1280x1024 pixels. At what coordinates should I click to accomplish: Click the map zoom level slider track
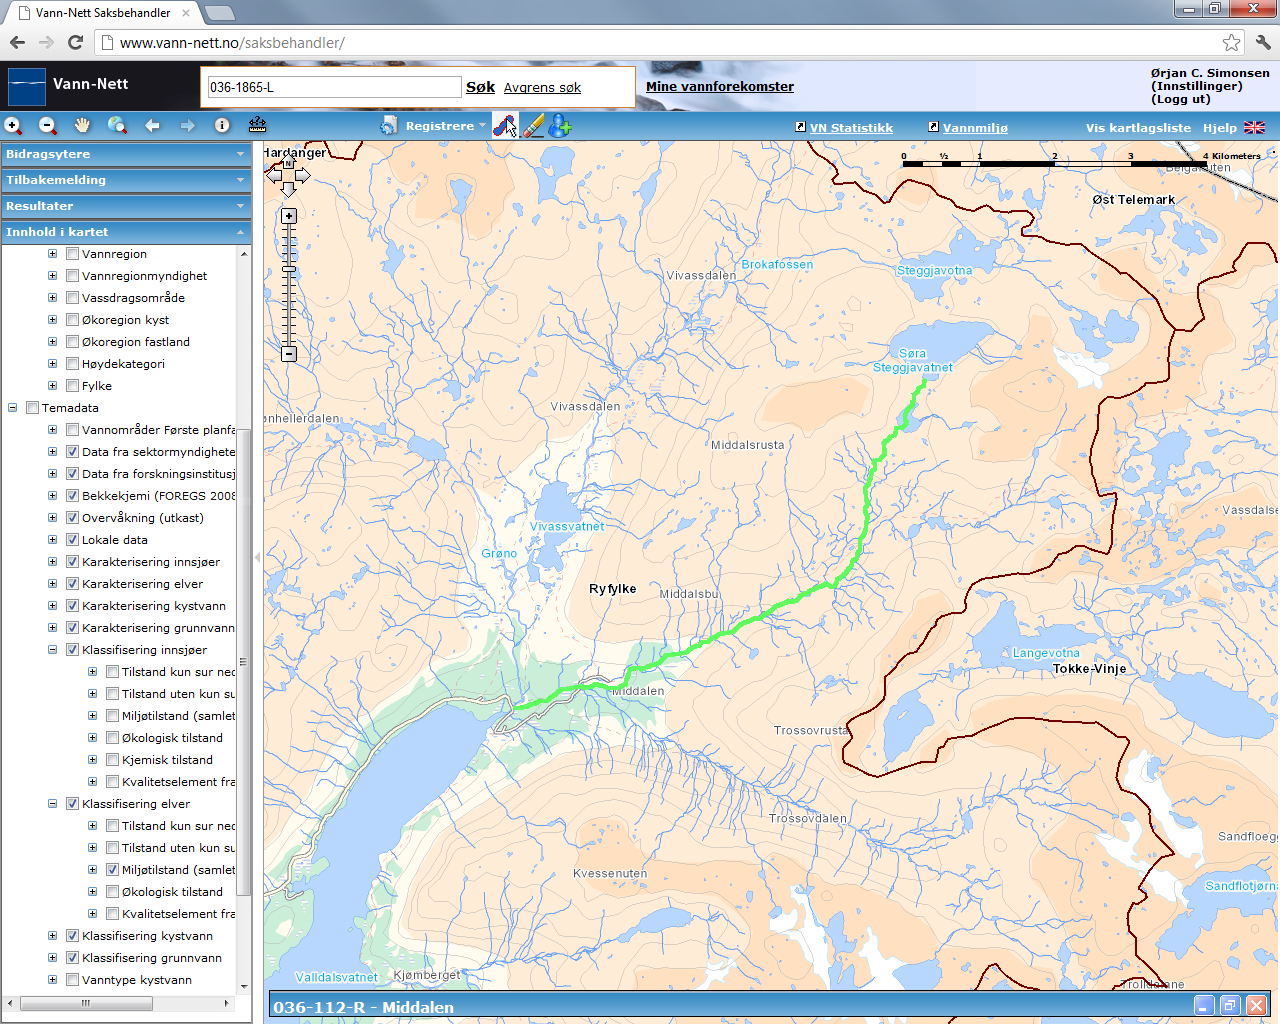click(x=289, y=285)
